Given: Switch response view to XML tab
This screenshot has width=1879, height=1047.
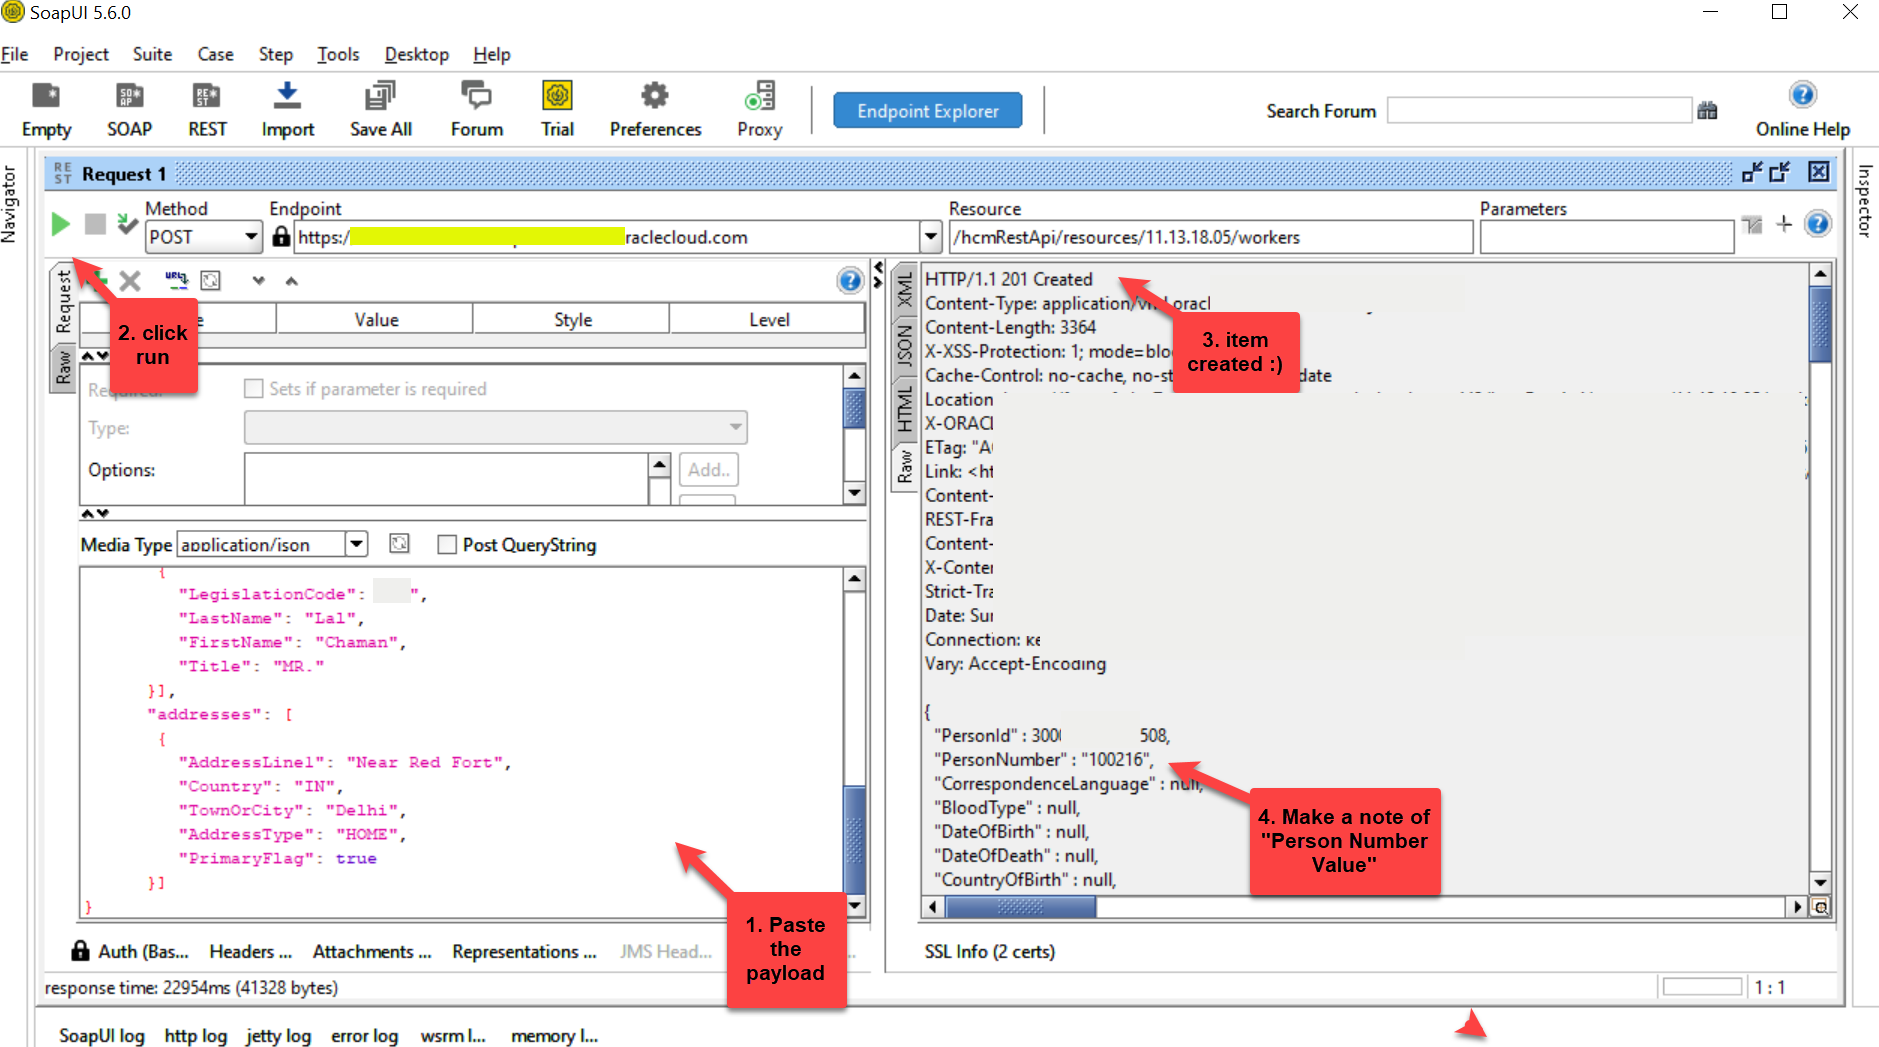Looking at the screenshot, I should click(904, 289).
